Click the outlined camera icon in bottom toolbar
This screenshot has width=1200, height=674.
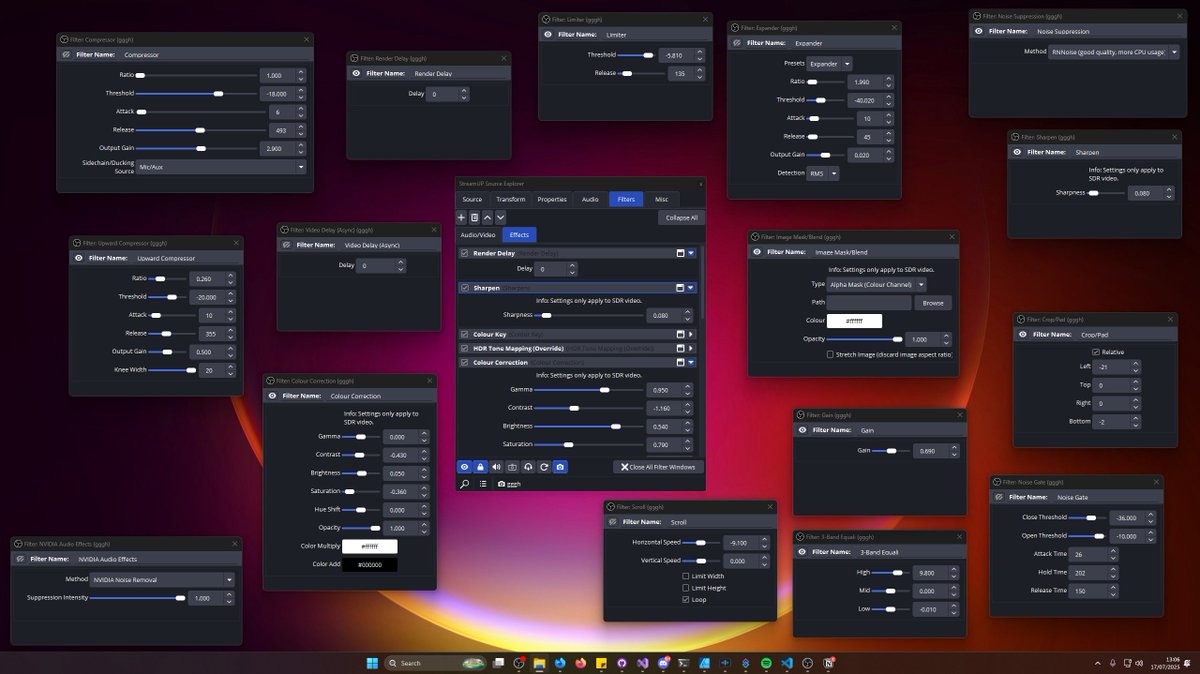[x=512, y=467]
